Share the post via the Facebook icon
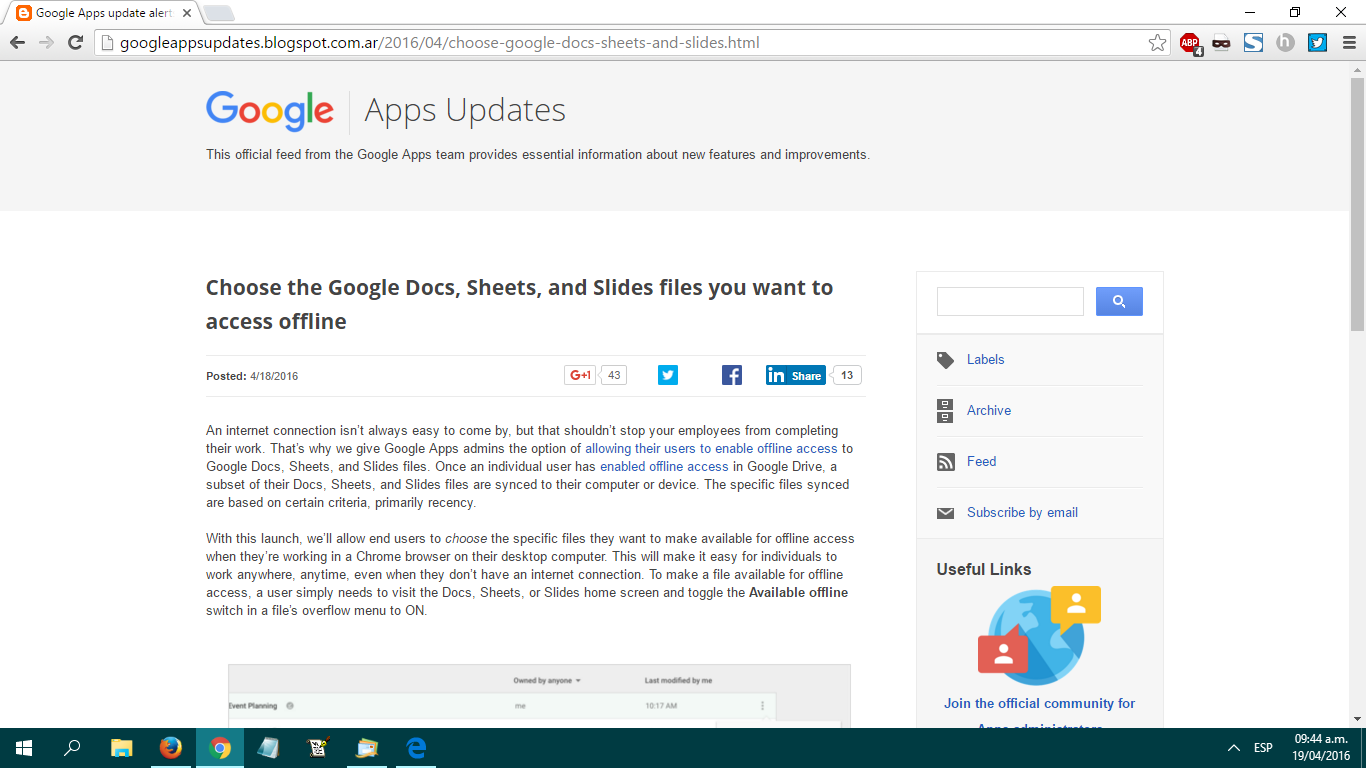The height and width of the screenshot is (768, 1366). (x=732, y=375)
